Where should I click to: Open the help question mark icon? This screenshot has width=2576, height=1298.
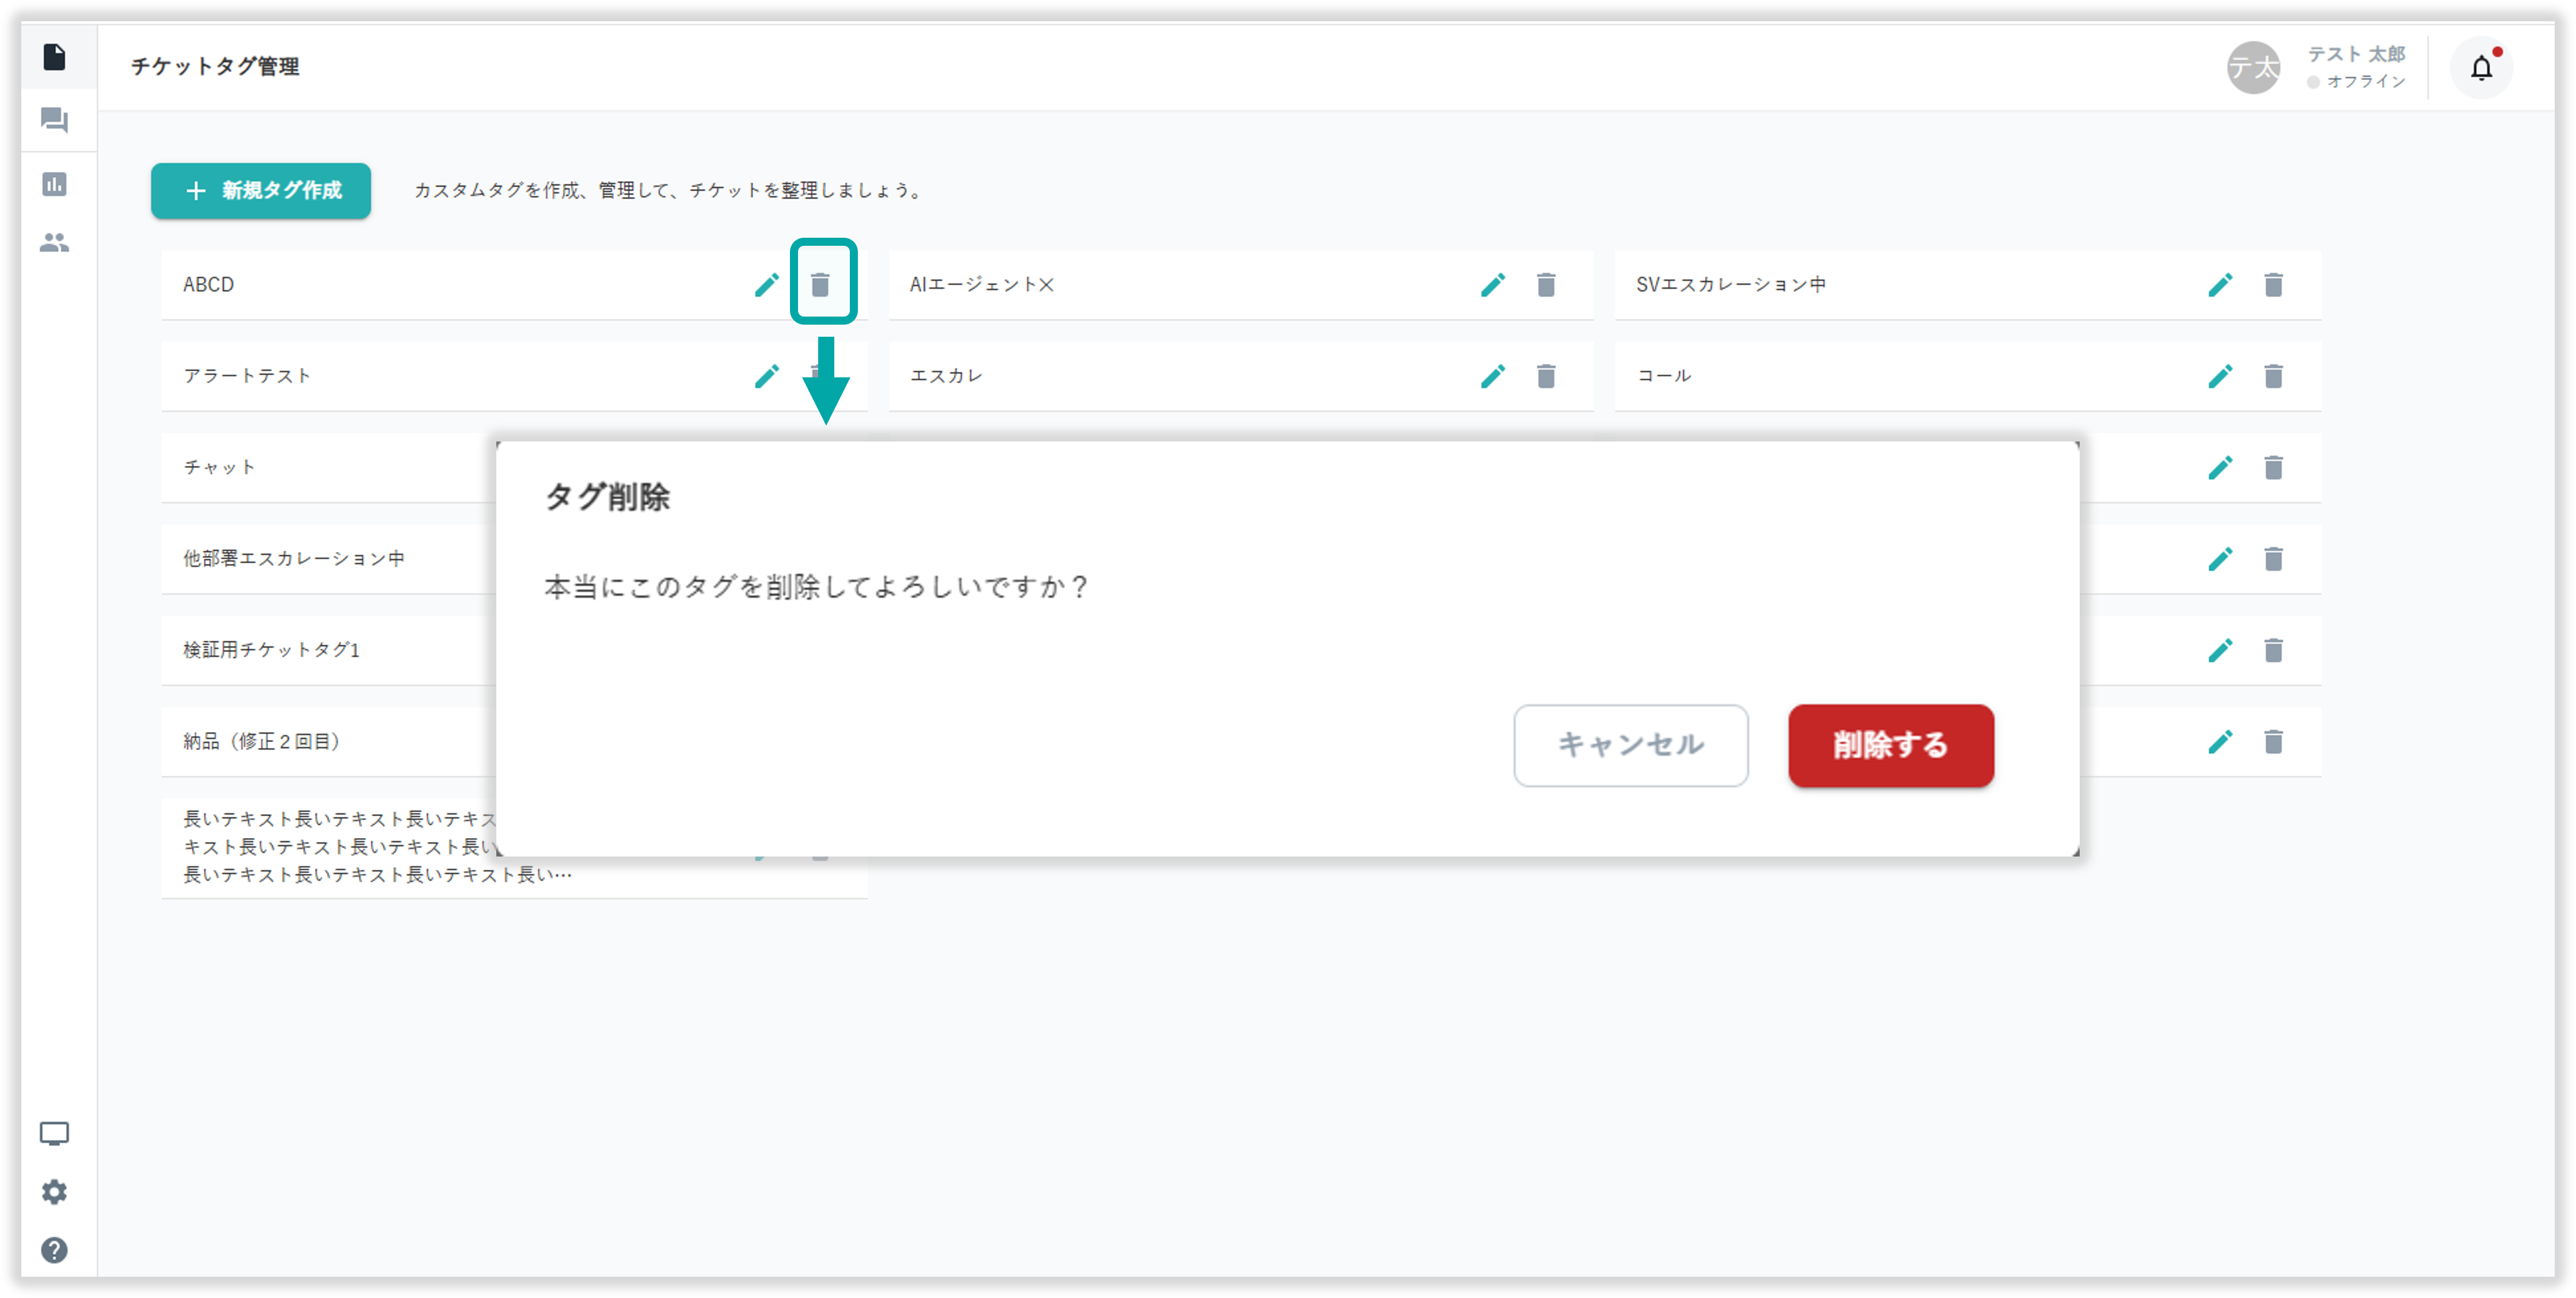pyautogui.click(x=54, y=1250)
